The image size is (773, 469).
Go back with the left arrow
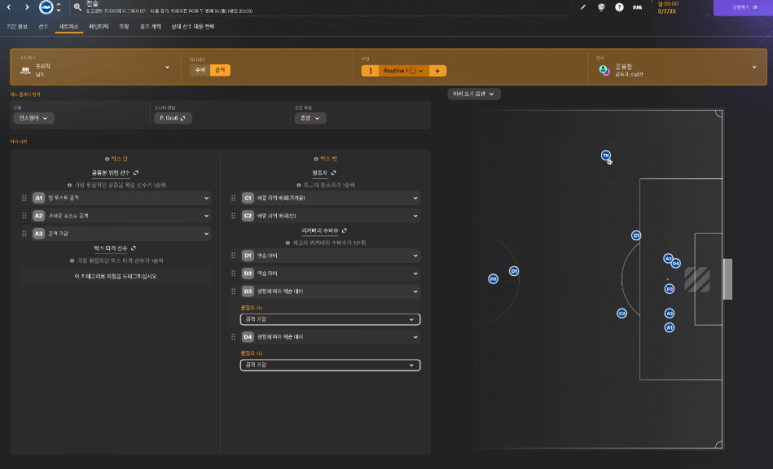(9, 7)
